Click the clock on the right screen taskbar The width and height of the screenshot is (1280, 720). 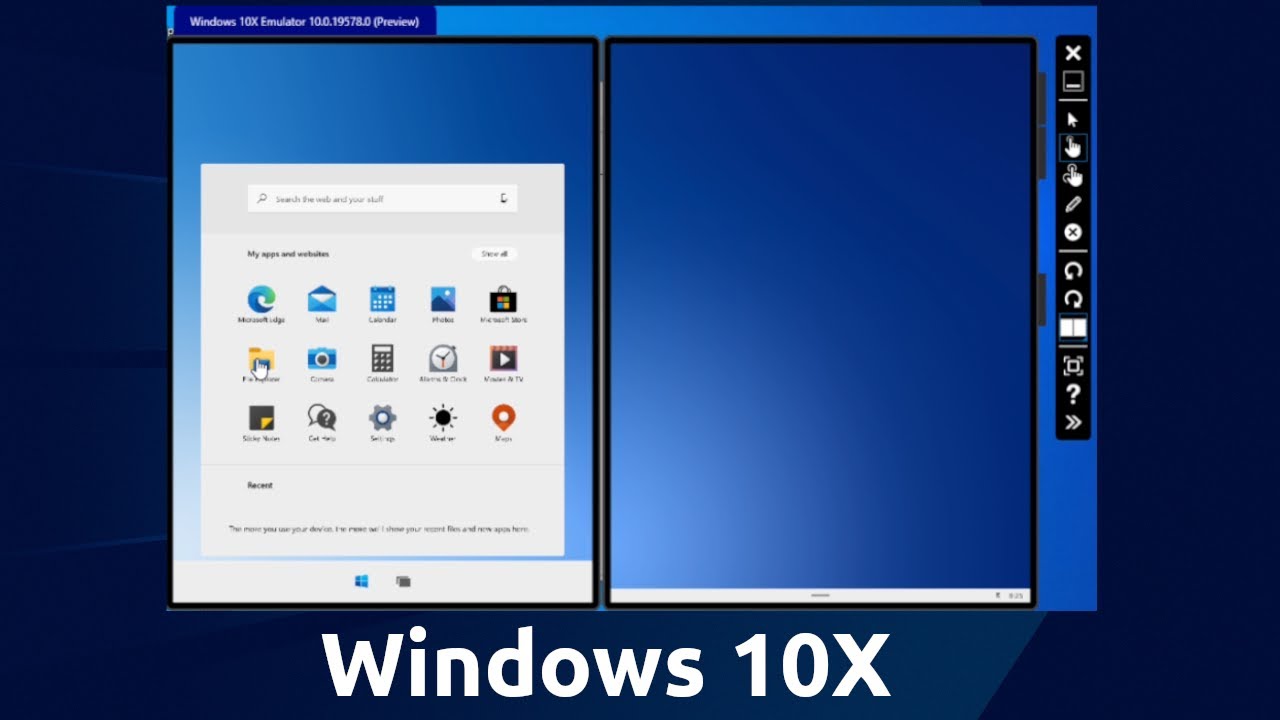point(1016,596)
